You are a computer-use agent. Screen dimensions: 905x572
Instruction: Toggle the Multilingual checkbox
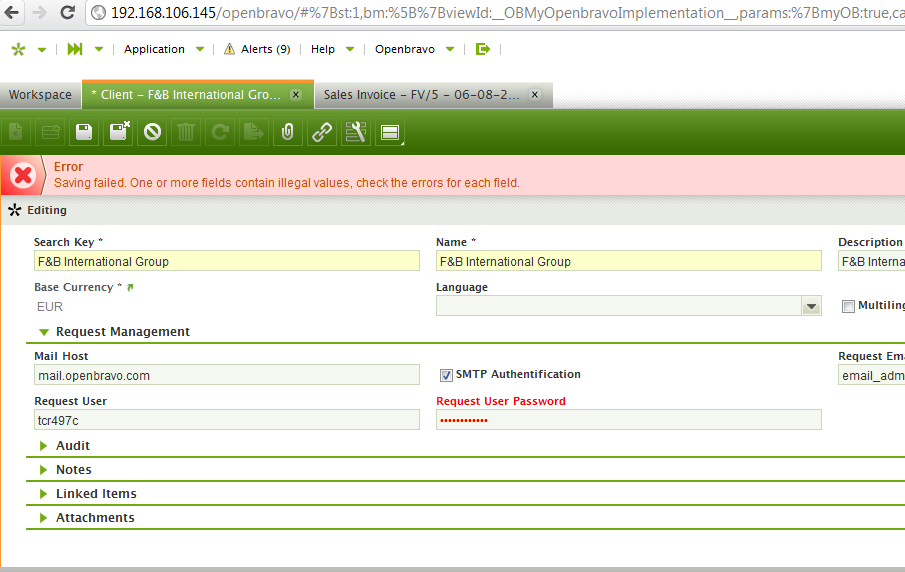tap(848, 306)
